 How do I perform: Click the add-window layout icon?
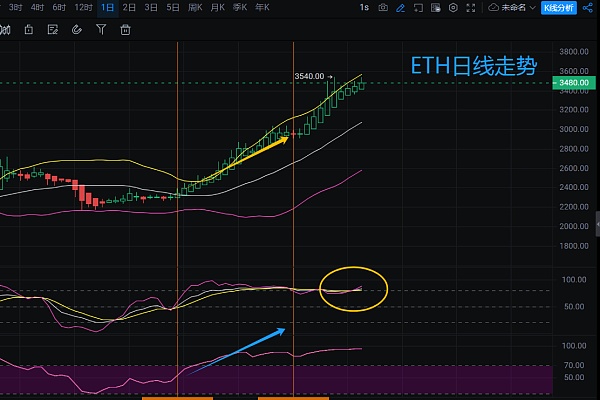(418, 8)
